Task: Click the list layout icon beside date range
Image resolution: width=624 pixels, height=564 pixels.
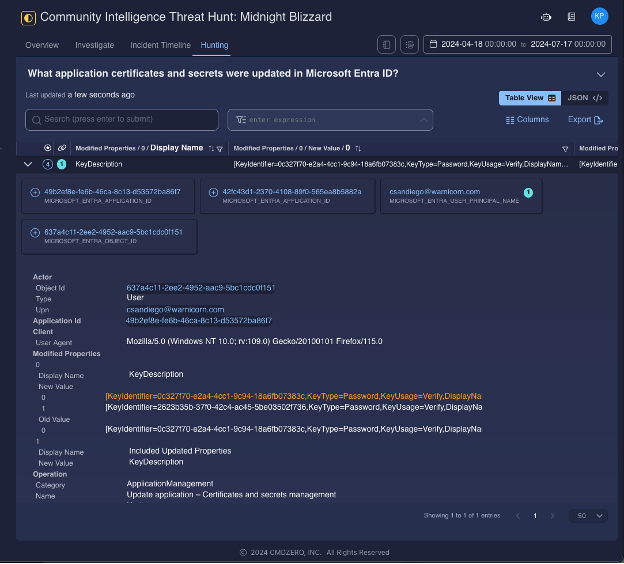Action: (409, 45)
